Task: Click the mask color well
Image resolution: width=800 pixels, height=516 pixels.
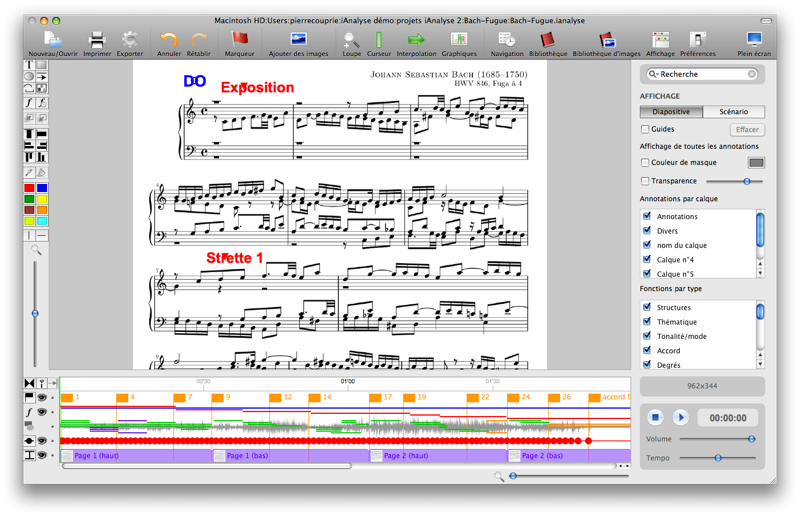Action: coord(756,163)
